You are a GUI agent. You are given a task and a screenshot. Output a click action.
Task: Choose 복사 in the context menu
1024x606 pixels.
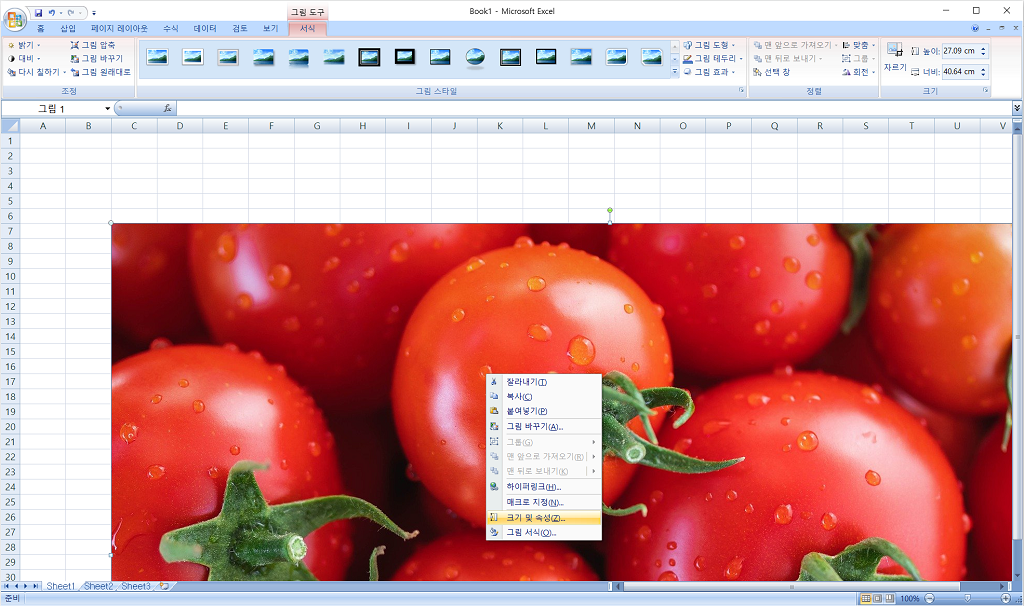point(543,396)
